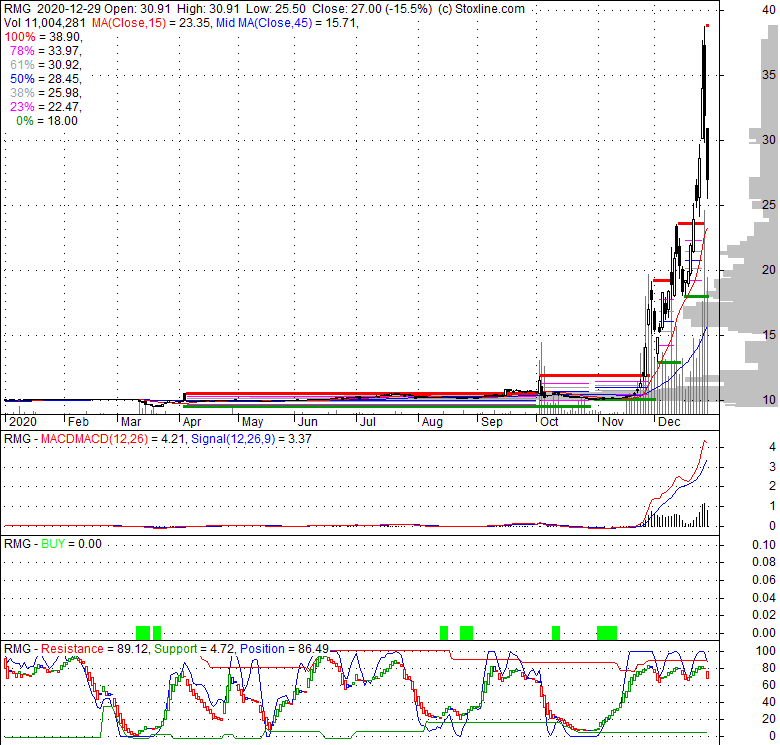Click the Vol 11,004,281 text
The height and width of the screenshot is (745, 780).
point(45,23)
